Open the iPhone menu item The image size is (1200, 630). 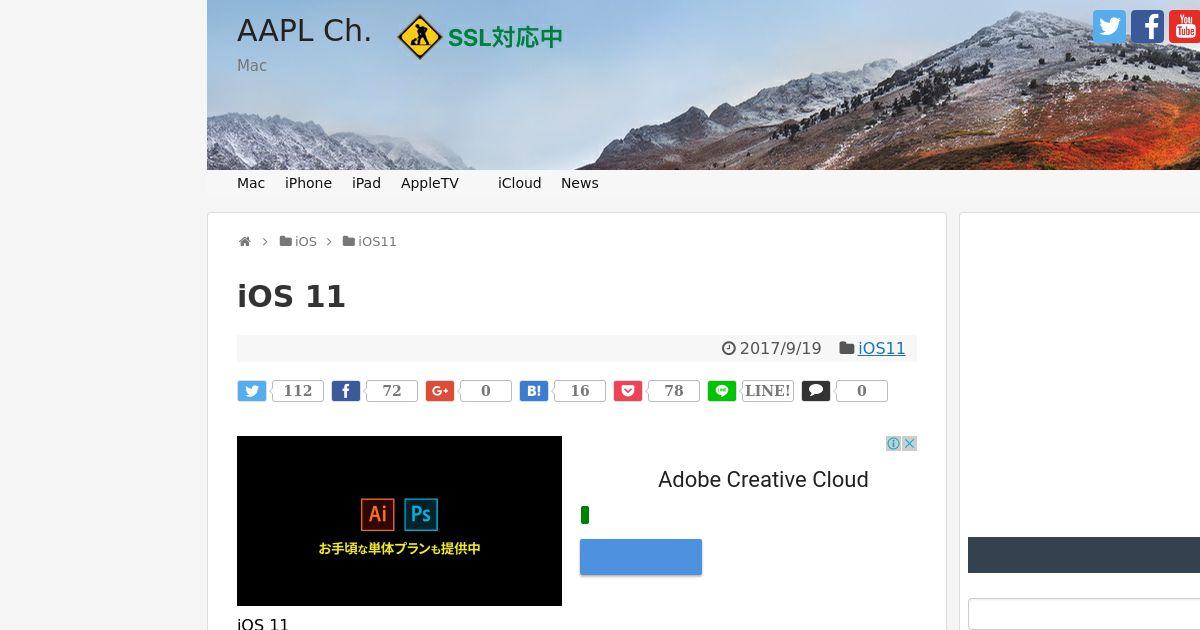(x=308, y=183)
